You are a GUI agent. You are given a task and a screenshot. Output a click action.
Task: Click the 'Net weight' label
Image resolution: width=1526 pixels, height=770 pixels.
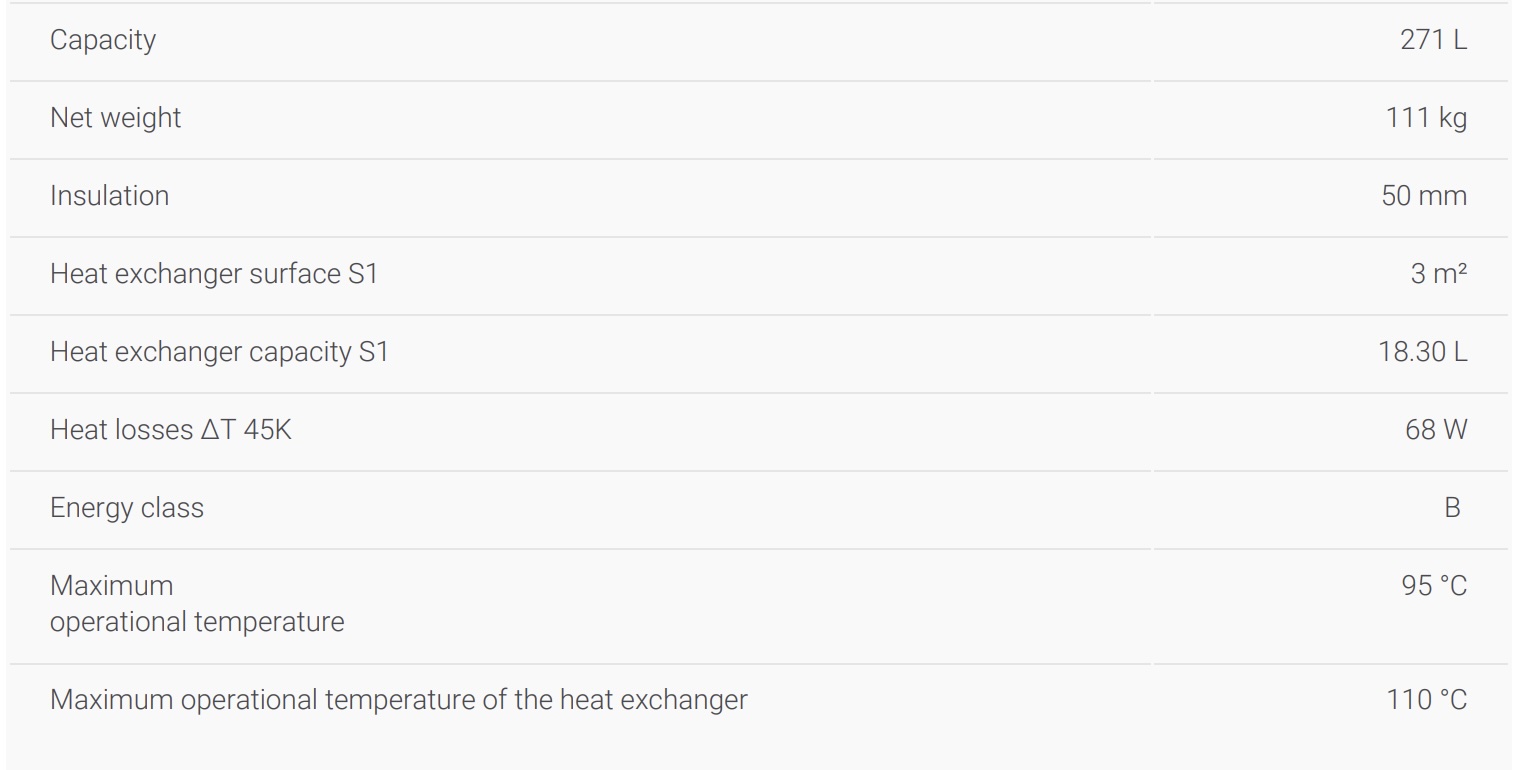116,118
